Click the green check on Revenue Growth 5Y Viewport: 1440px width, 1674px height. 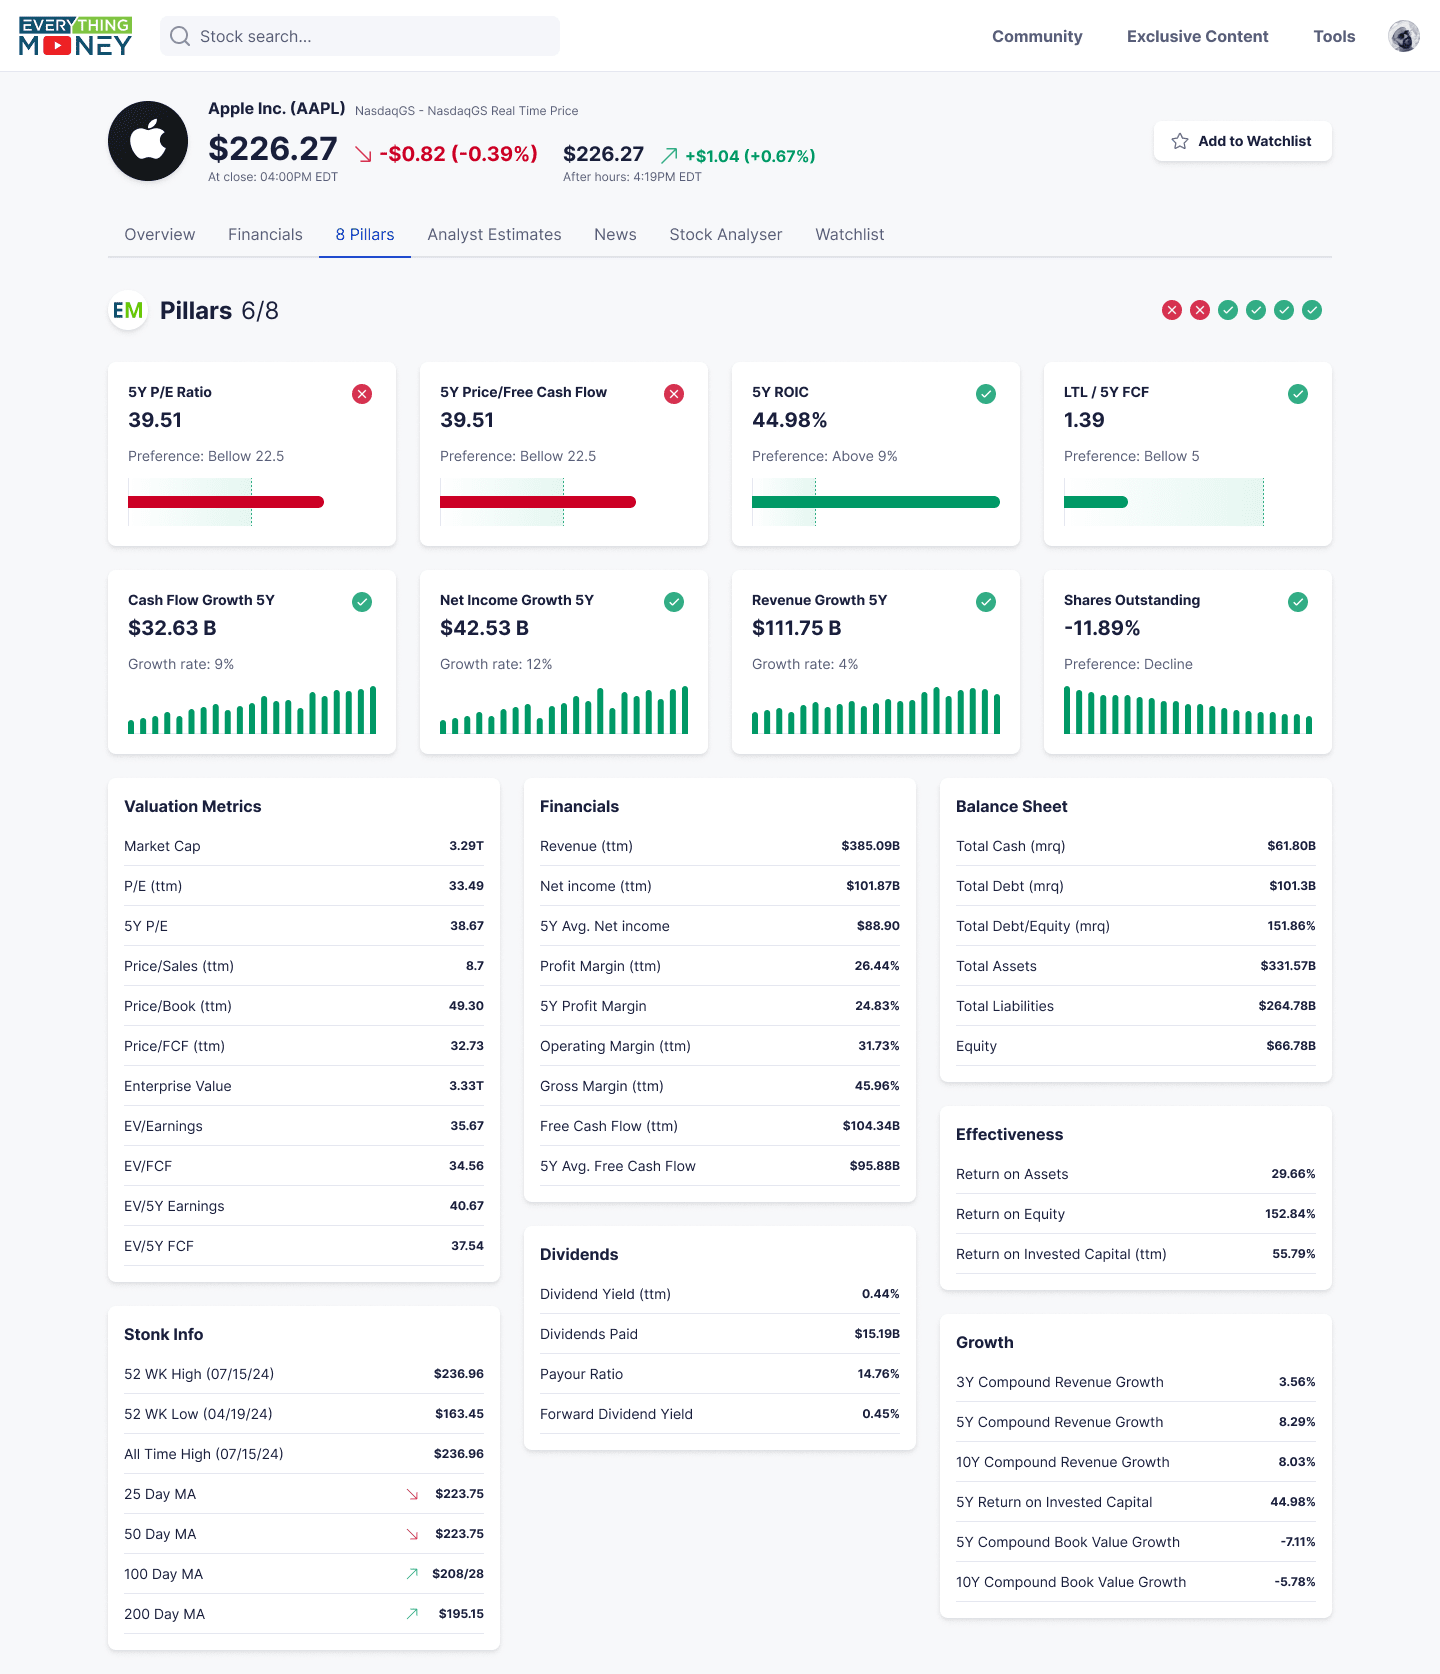click(x=986, y=602)
